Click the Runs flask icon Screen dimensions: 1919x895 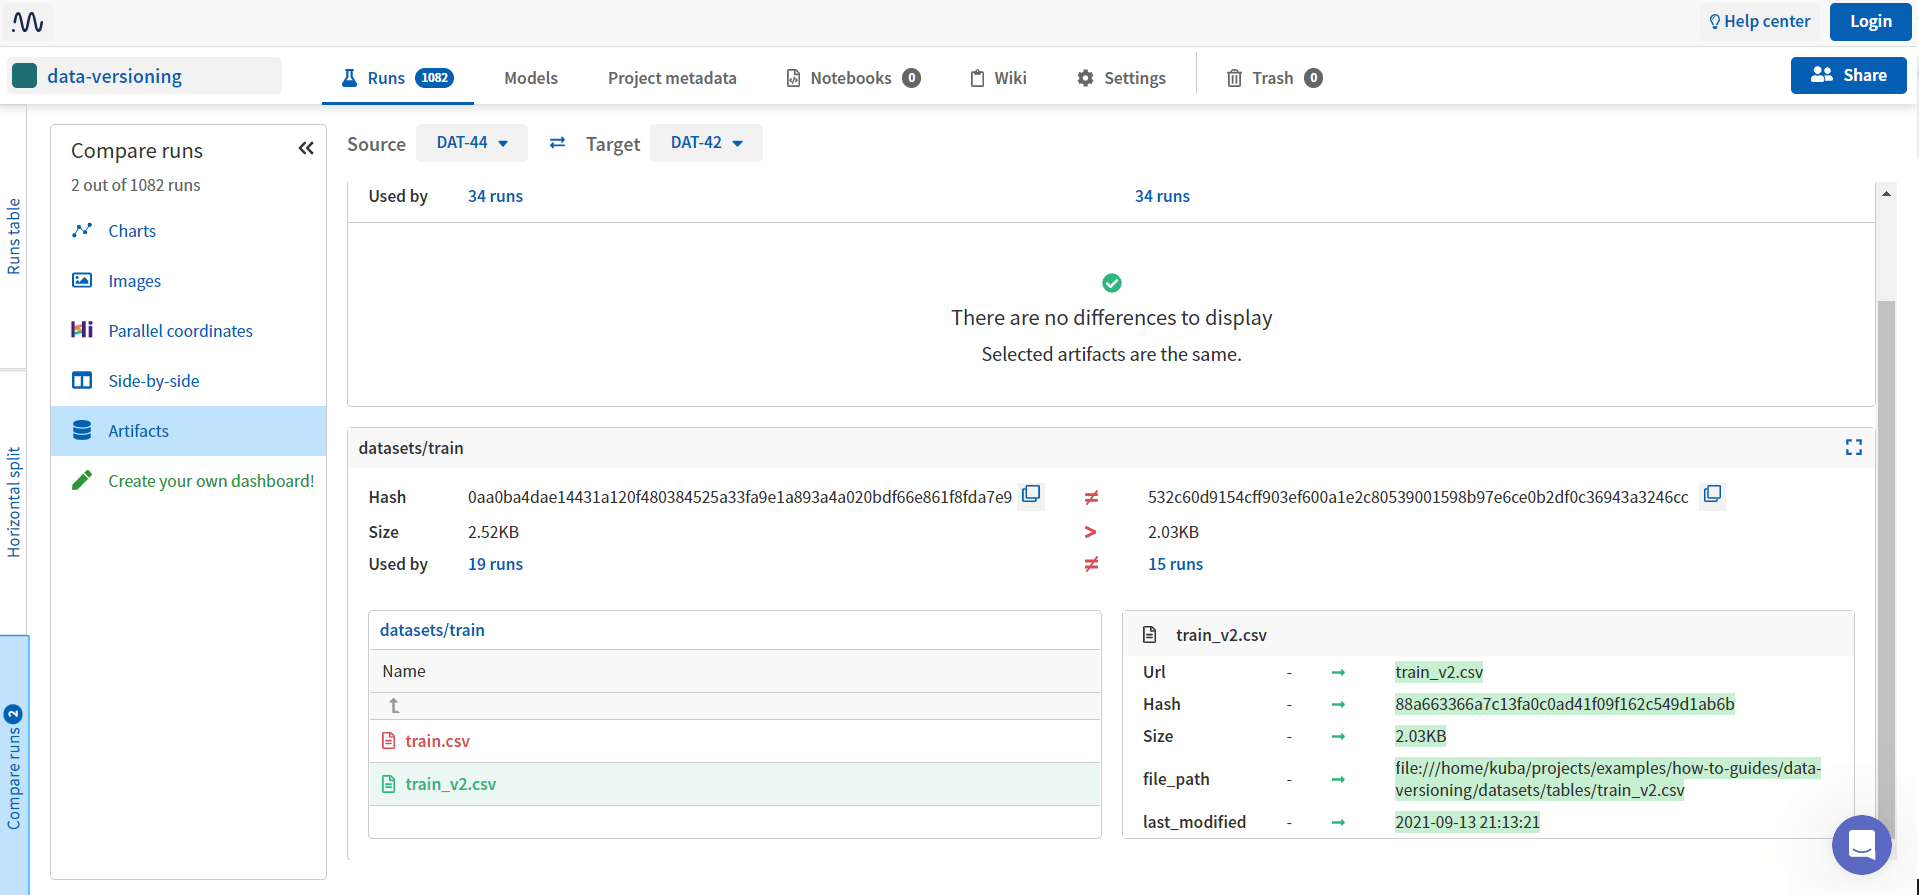349,78
